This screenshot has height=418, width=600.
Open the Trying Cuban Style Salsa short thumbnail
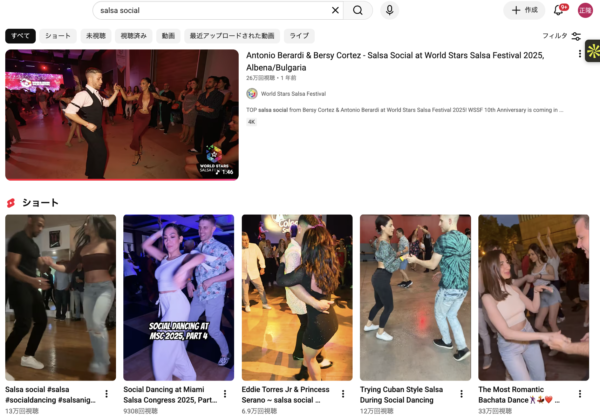tap(415, 297)
